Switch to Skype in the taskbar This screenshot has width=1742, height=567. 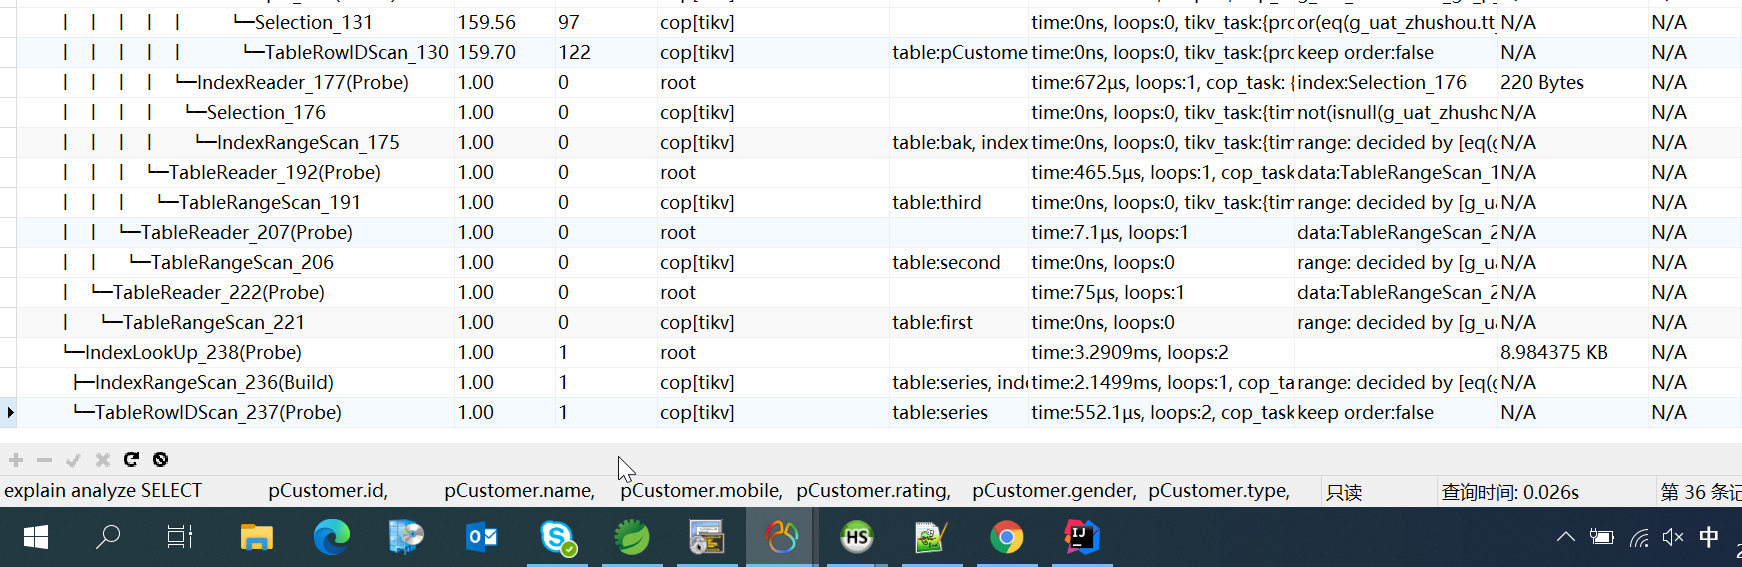pos(557,538)
